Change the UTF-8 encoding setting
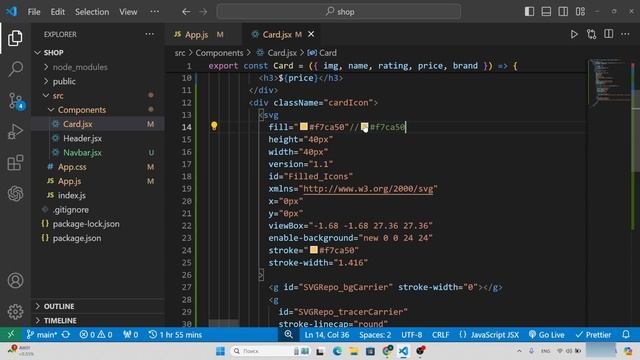Screen dimensions: 640x360 tap(411, 335)
